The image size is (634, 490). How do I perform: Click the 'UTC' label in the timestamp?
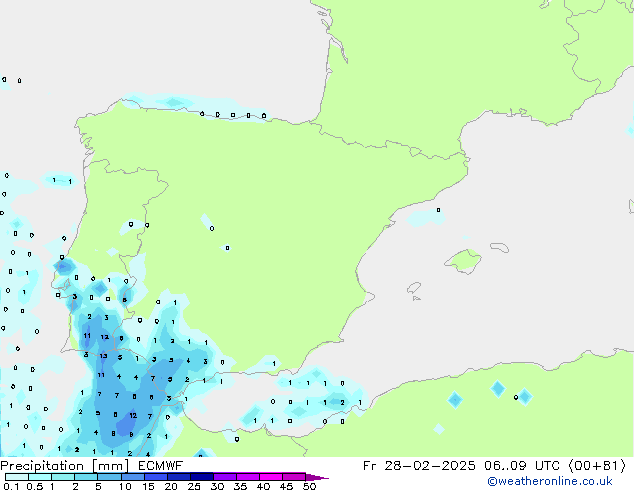coord(547,466)
